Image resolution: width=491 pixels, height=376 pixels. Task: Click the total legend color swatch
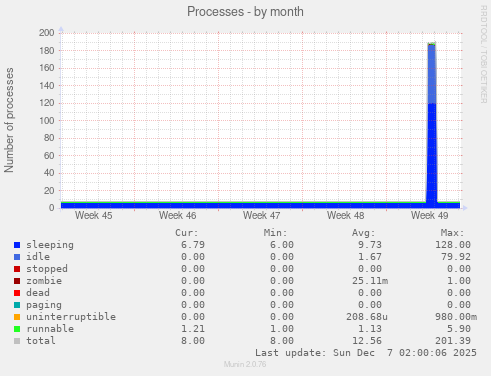click(x=17, y=341)
